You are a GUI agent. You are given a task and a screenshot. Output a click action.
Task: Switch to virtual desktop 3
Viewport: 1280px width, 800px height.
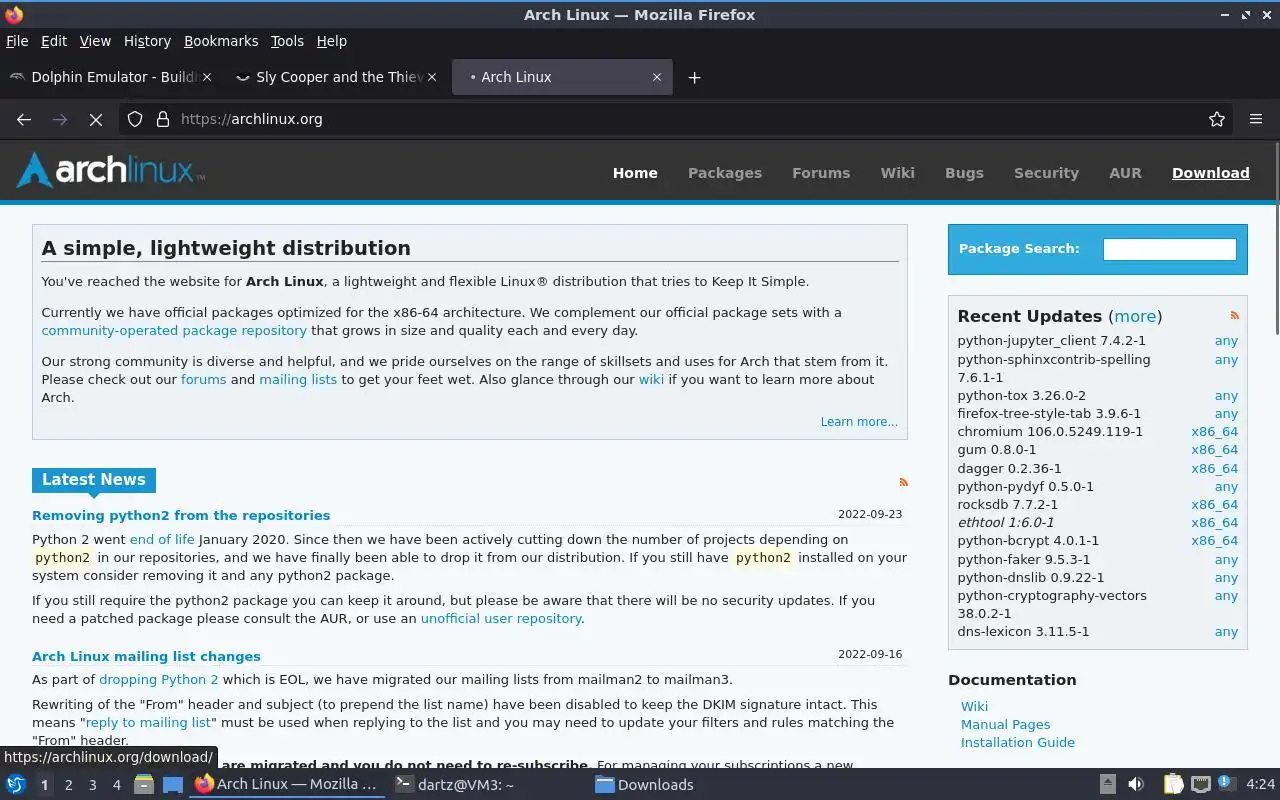point(92,785)
